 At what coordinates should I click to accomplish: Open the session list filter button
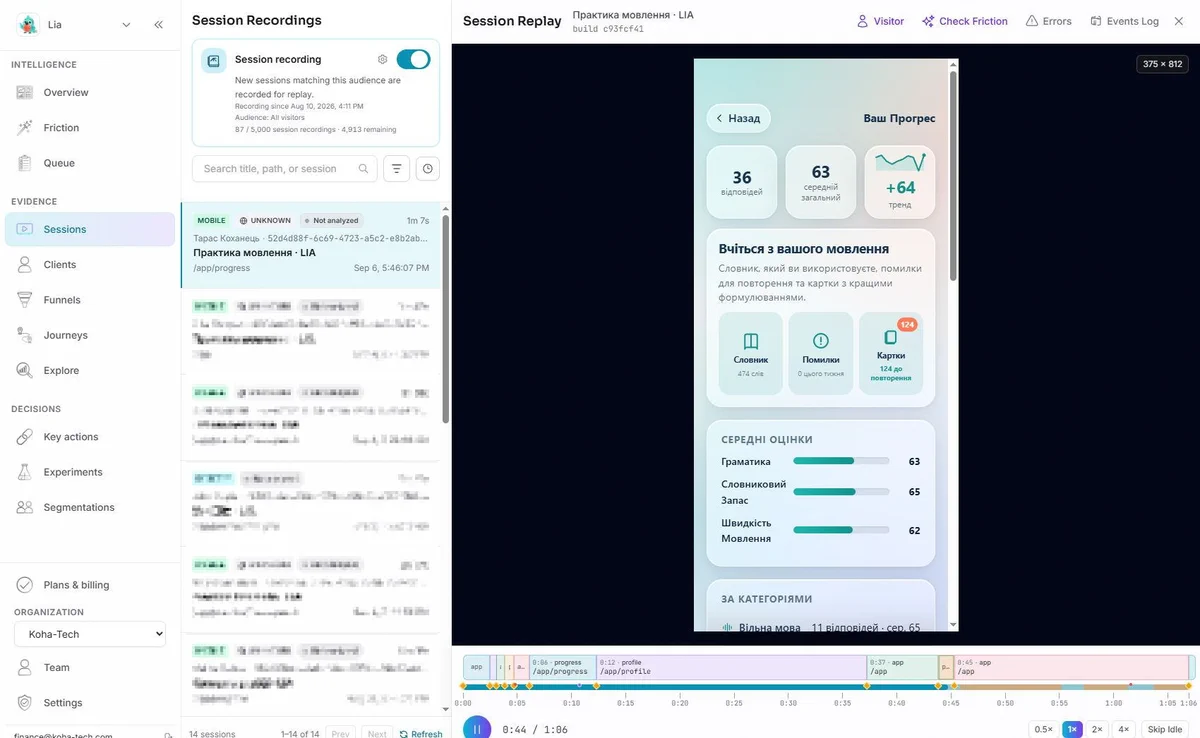pyautogui.click(x=396, y=169)
